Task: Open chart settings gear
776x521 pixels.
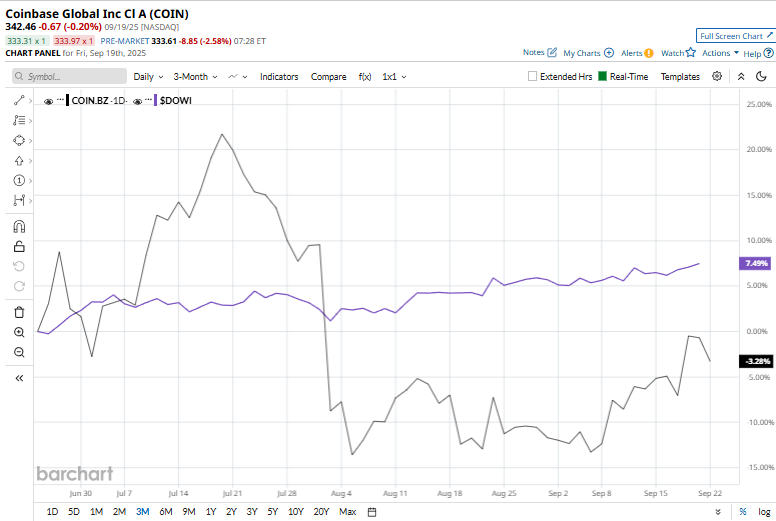Action: pyautogui.click(x=717, y=76)
